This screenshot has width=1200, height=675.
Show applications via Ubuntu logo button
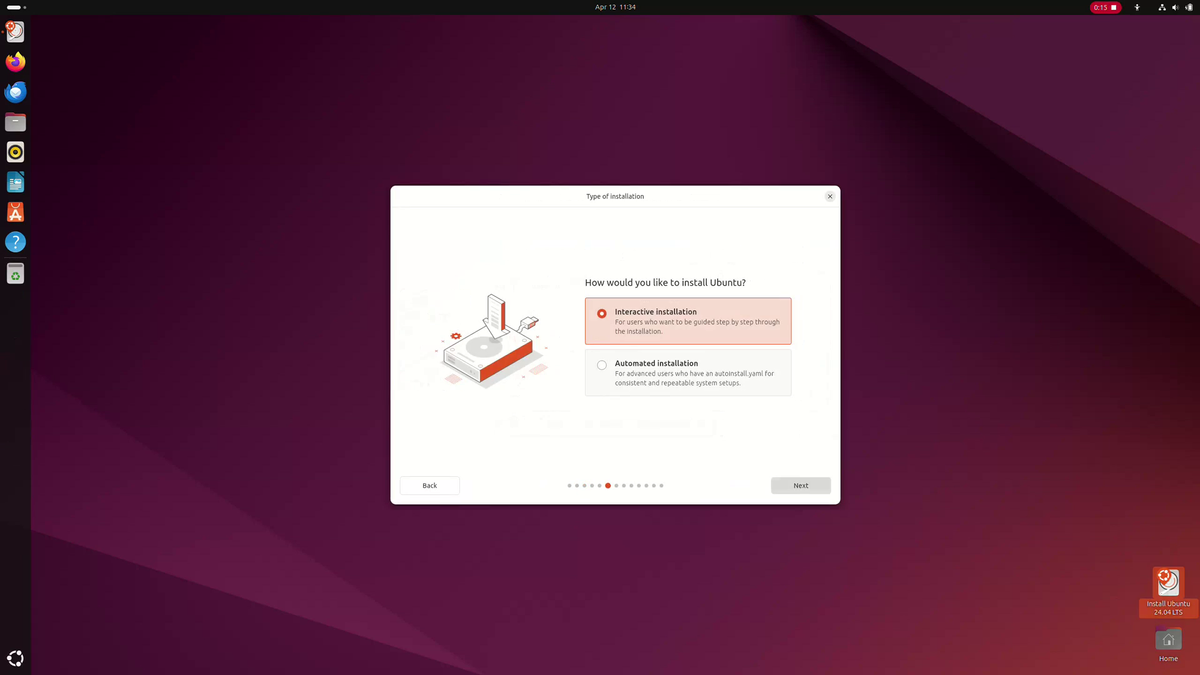pyautogui.click(x=15, y=658)
